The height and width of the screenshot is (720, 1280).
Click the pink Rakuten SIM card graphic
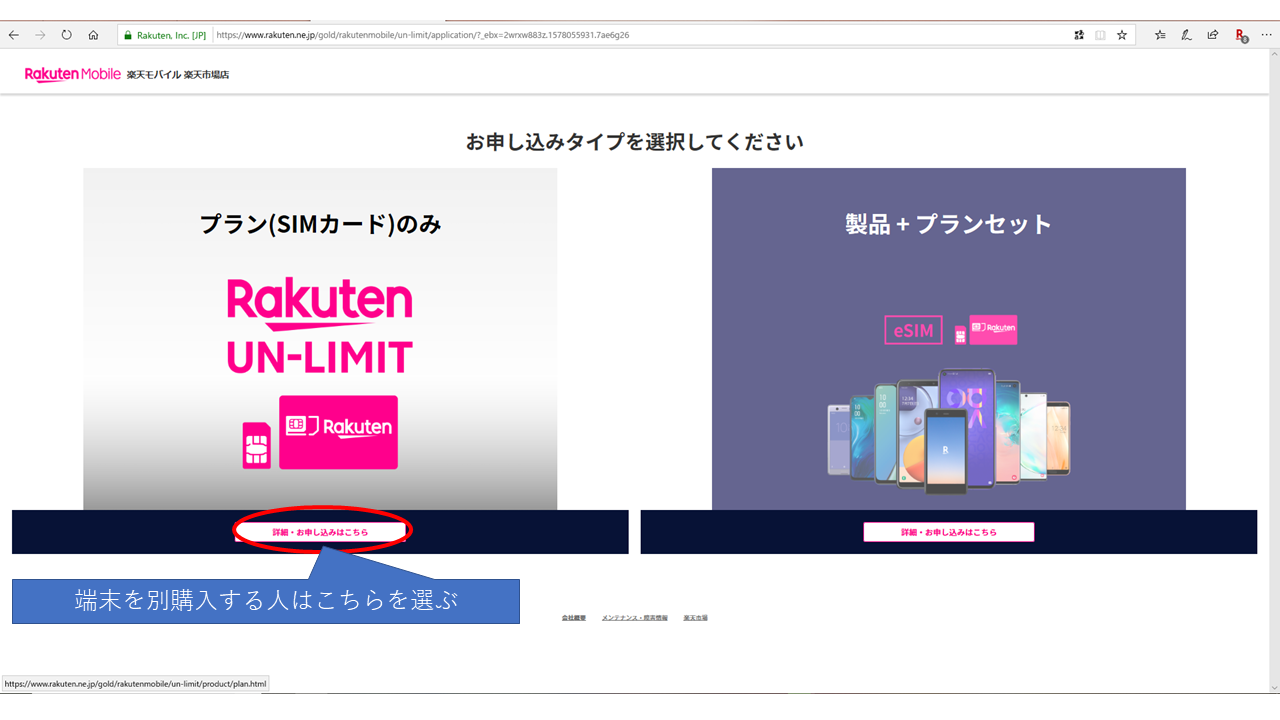coord(338,432)
